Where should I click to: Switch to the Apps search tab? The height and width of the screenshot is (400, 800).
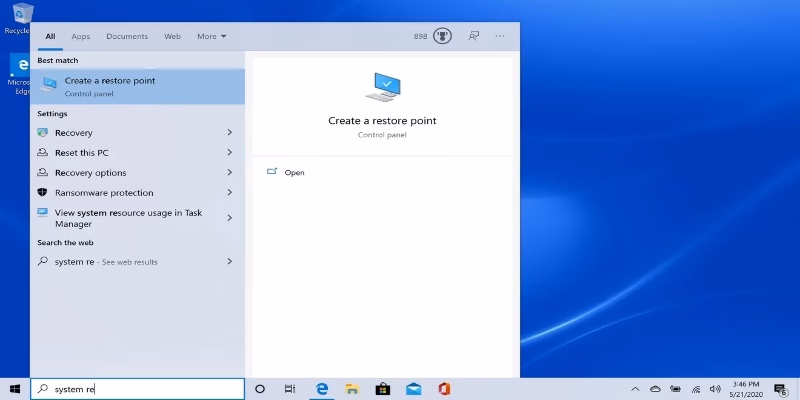[80, 36]
